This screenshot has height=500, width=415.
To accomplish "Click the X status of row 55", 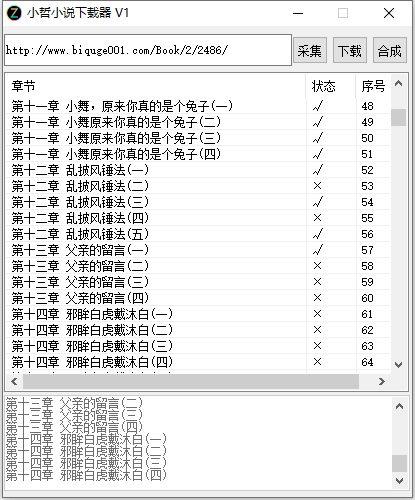I will [317, 218].
